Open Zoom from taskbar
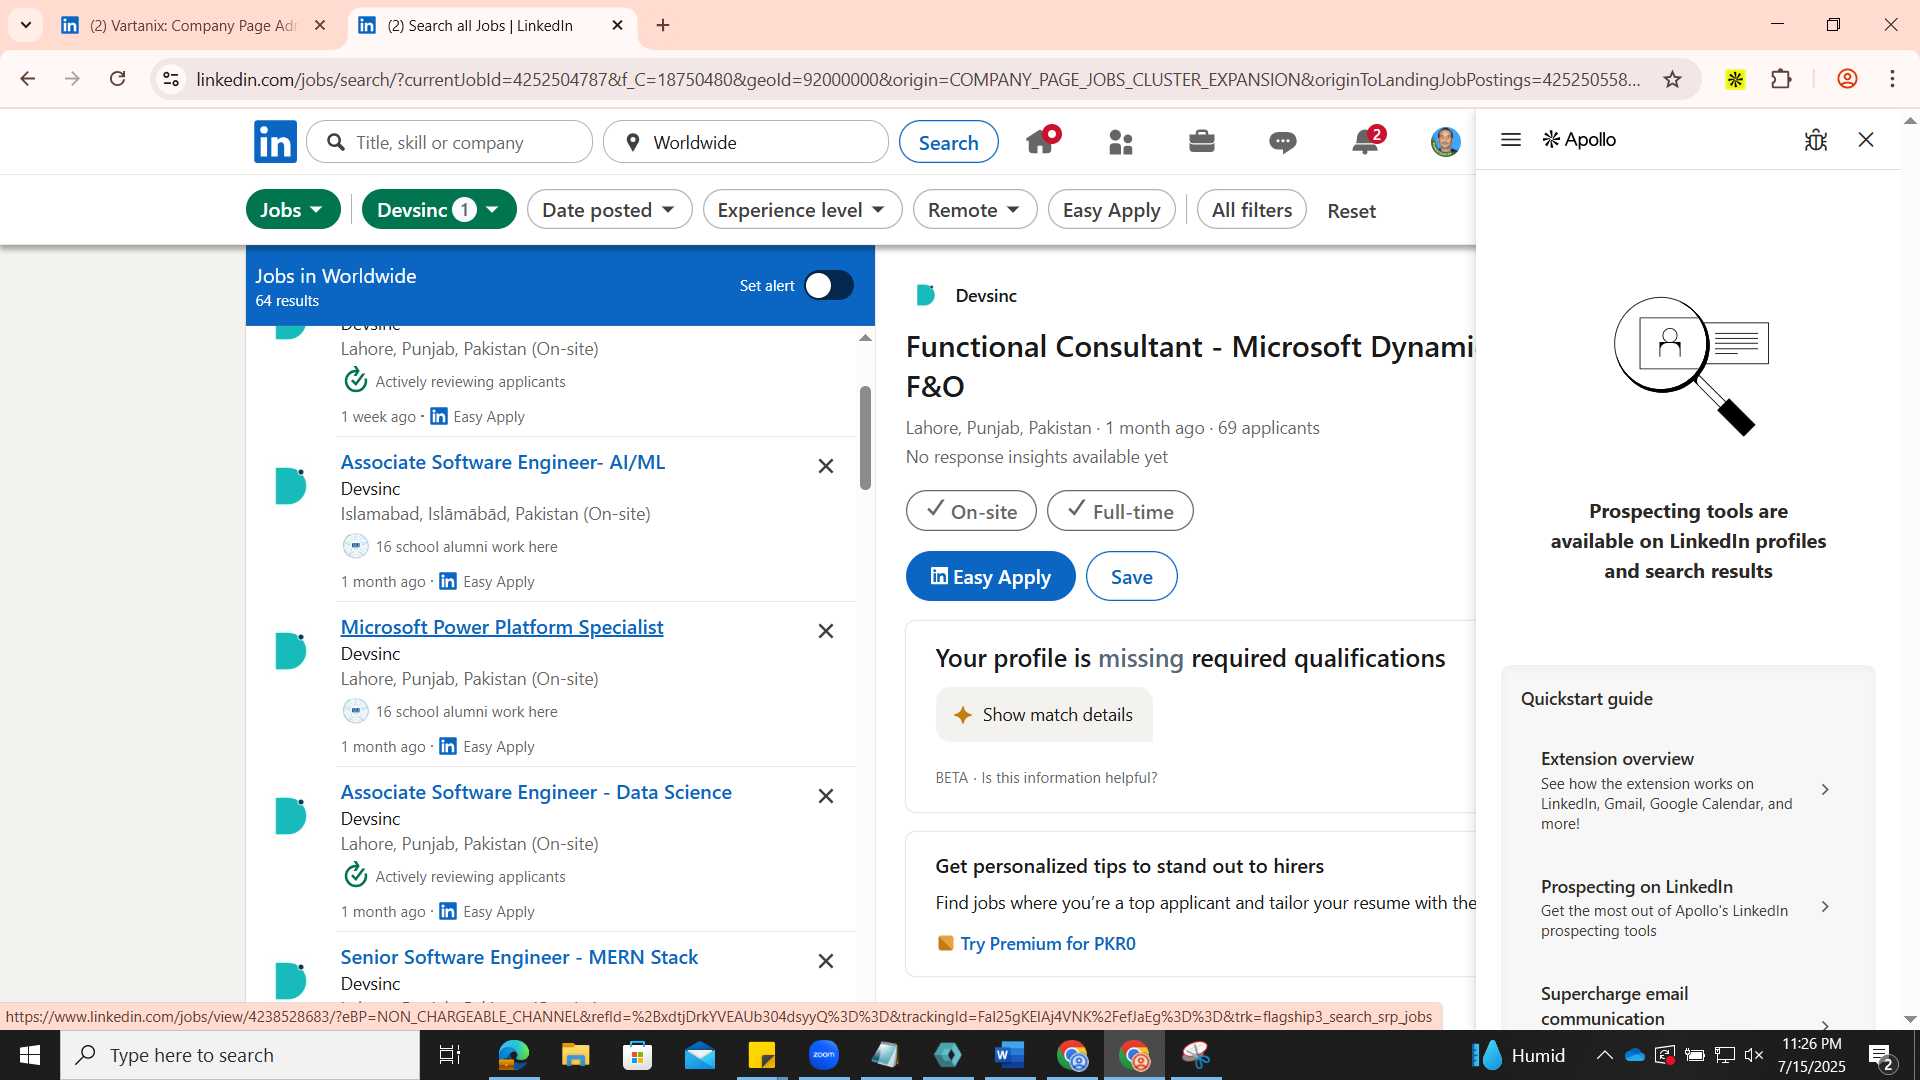This screenshot has width=1920, height=1080. [824, 1055]
